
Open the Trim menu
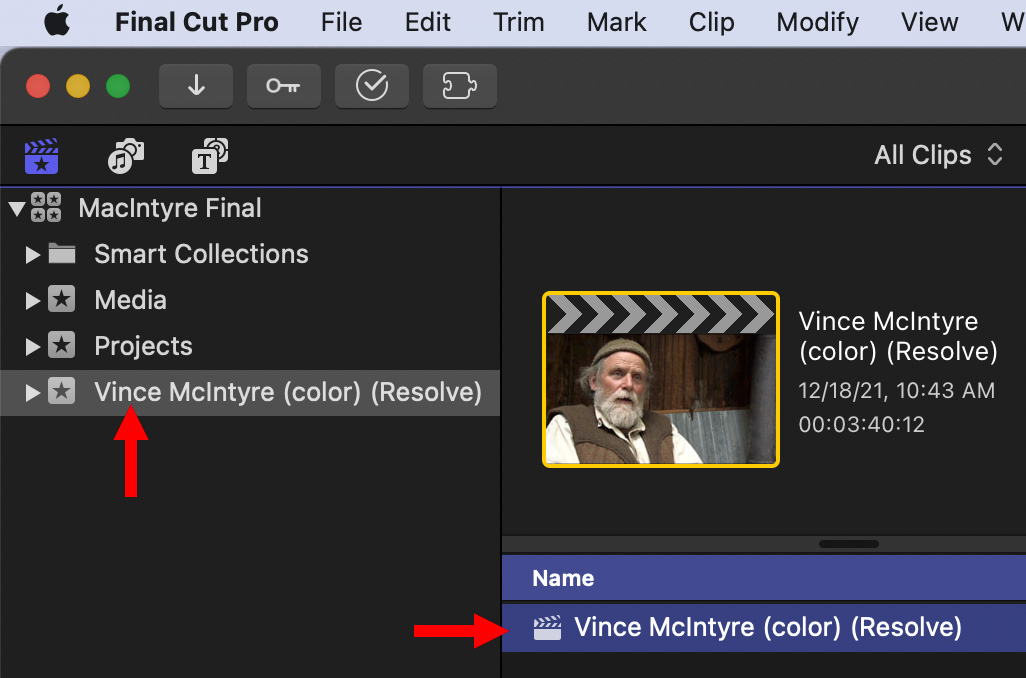coord(519,22)
